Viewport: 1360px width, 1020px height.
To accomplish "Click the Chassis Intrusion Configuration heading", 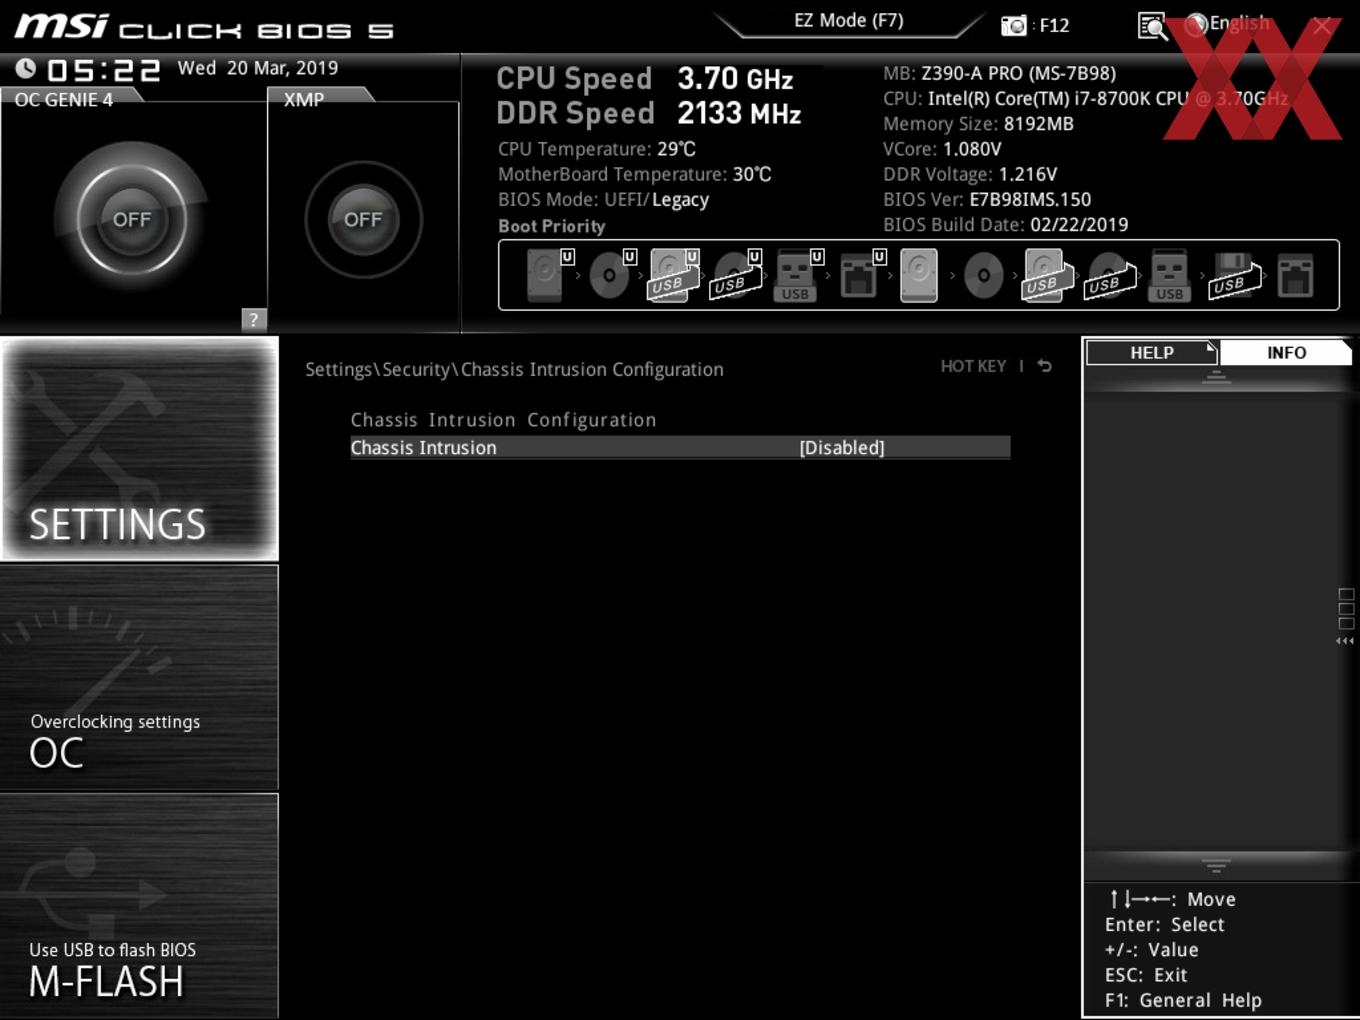I will (503, 420).
